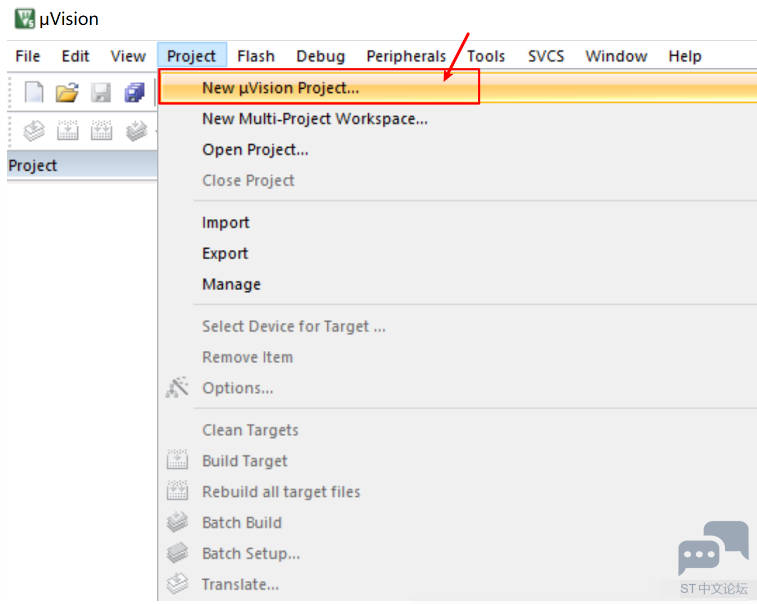Viewport: 757px width, 604px height.
Task: Click the icon beside Rebuild all target files
Action: coord(177,491)
